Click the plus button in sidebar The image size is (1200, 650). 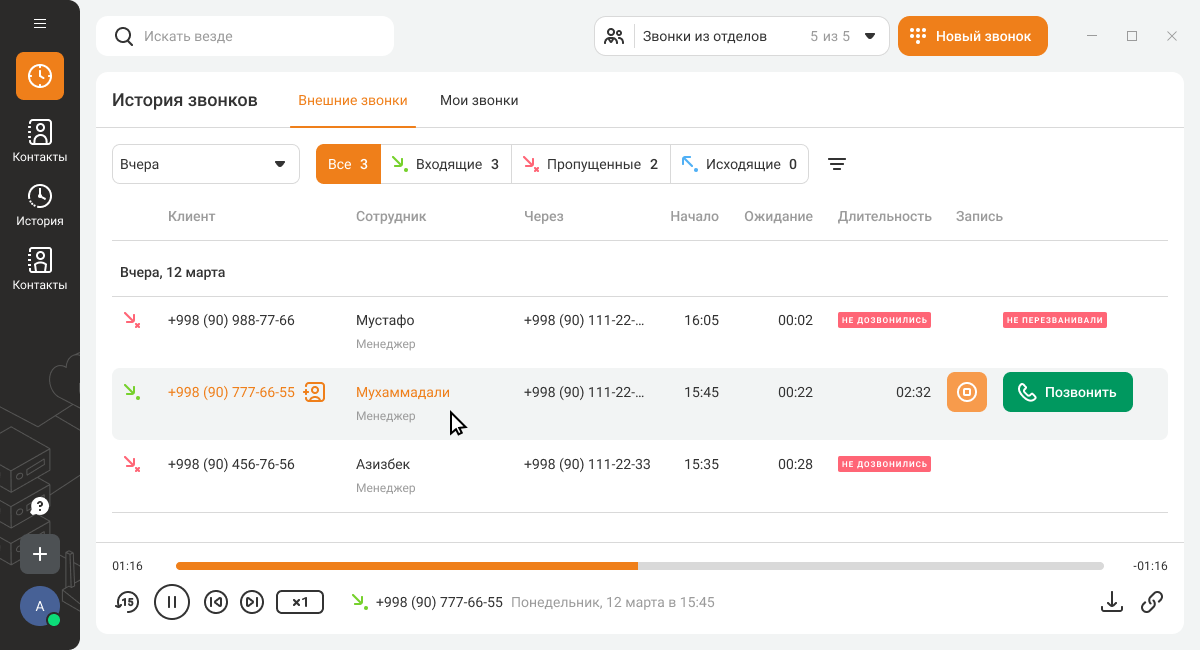point(40,553)
